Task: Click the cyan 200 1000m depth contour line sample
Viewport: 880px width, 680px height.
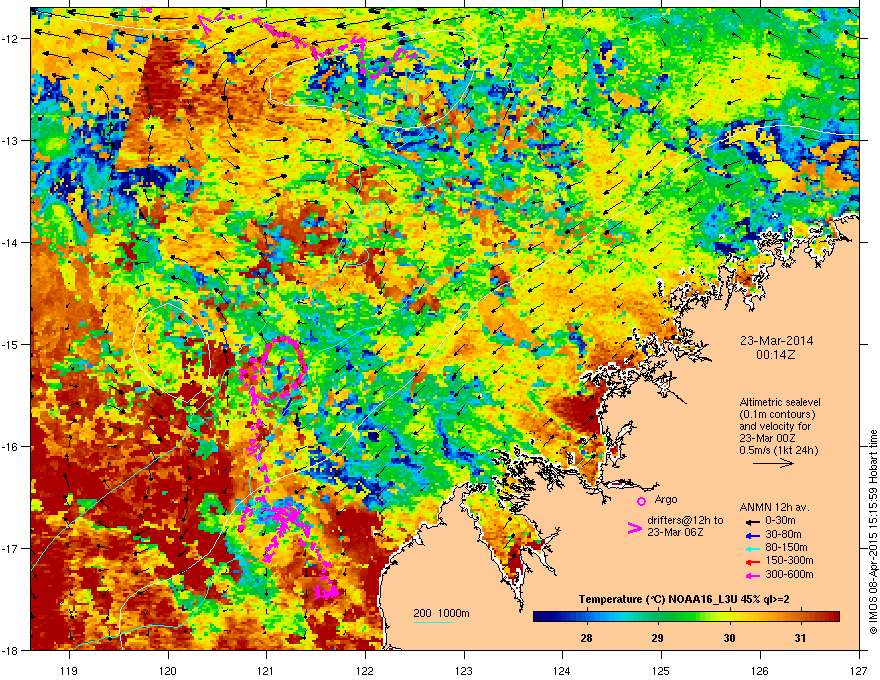Action: [433, 623]
